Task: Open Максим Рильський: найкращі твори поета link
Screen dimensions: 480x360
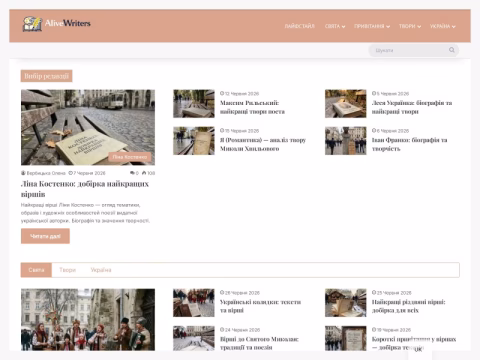Action: [x=252, y=107]
